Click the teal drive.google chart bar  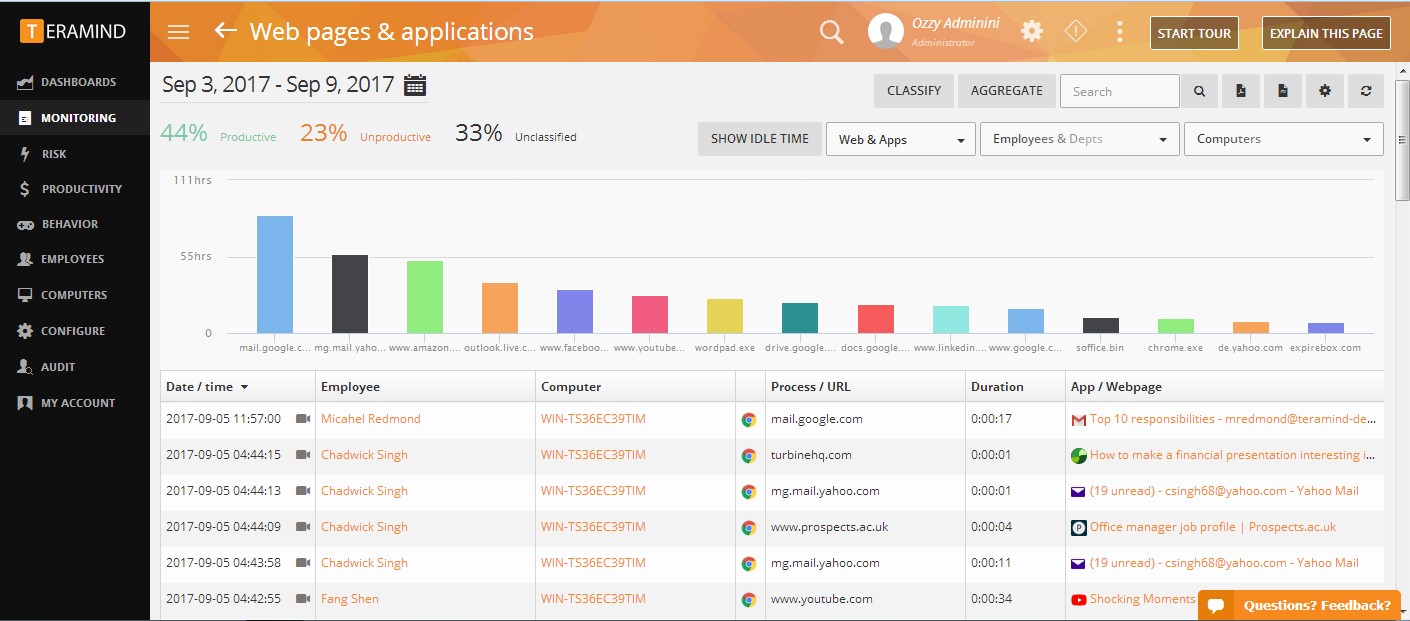point(800,318)
